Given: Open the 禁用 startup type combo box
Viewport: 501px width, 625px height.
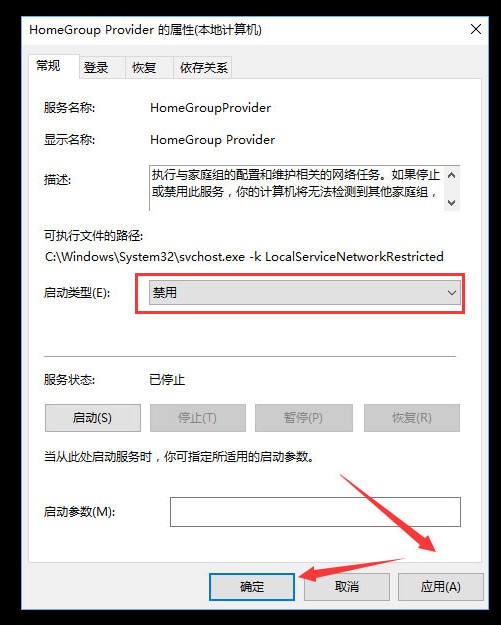Looking at the screenshot, I should coord(305,293).
